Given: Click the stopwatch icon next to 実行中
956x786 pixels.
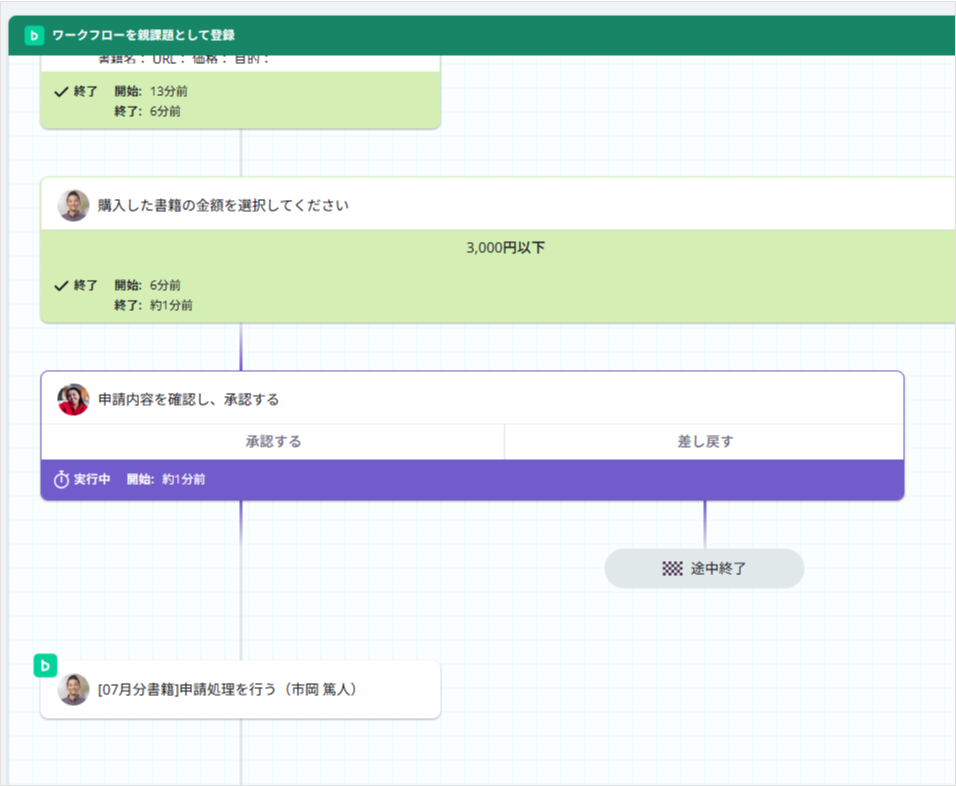Looking at the screenshot, I should coord(61,479).
